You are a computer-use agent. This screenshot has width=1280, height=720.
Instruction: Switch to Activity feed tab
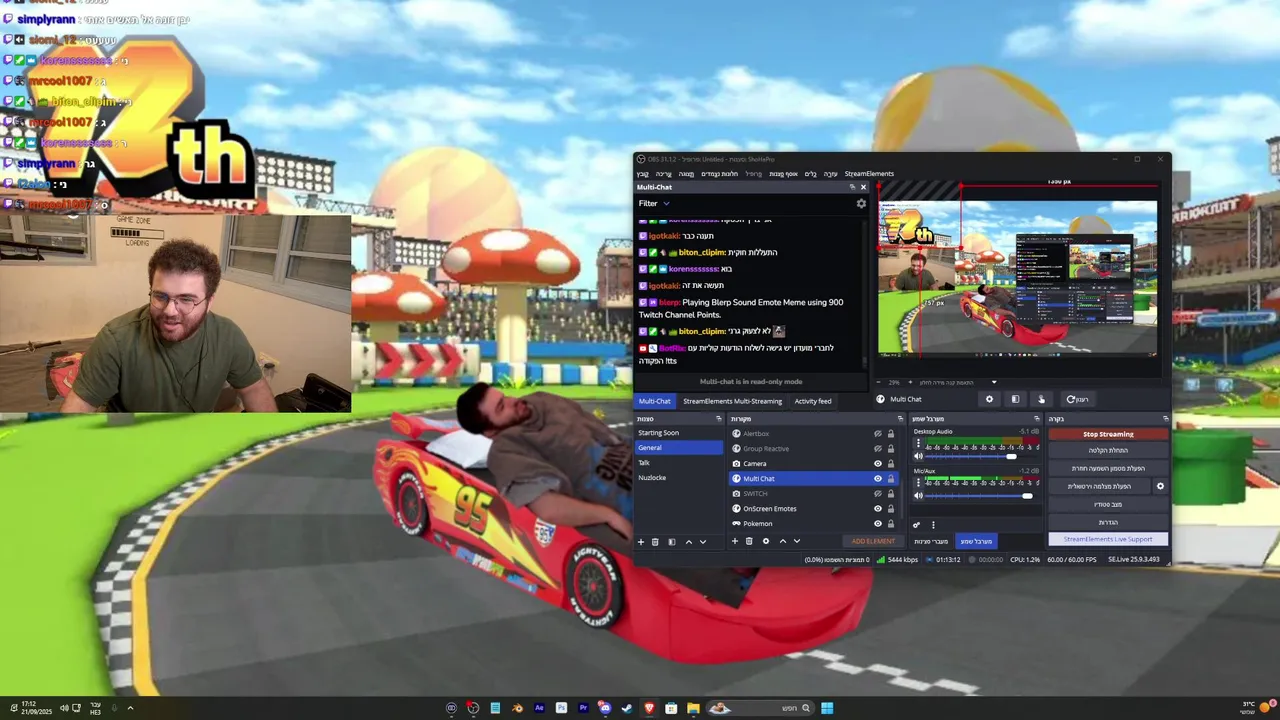[813, 401]
